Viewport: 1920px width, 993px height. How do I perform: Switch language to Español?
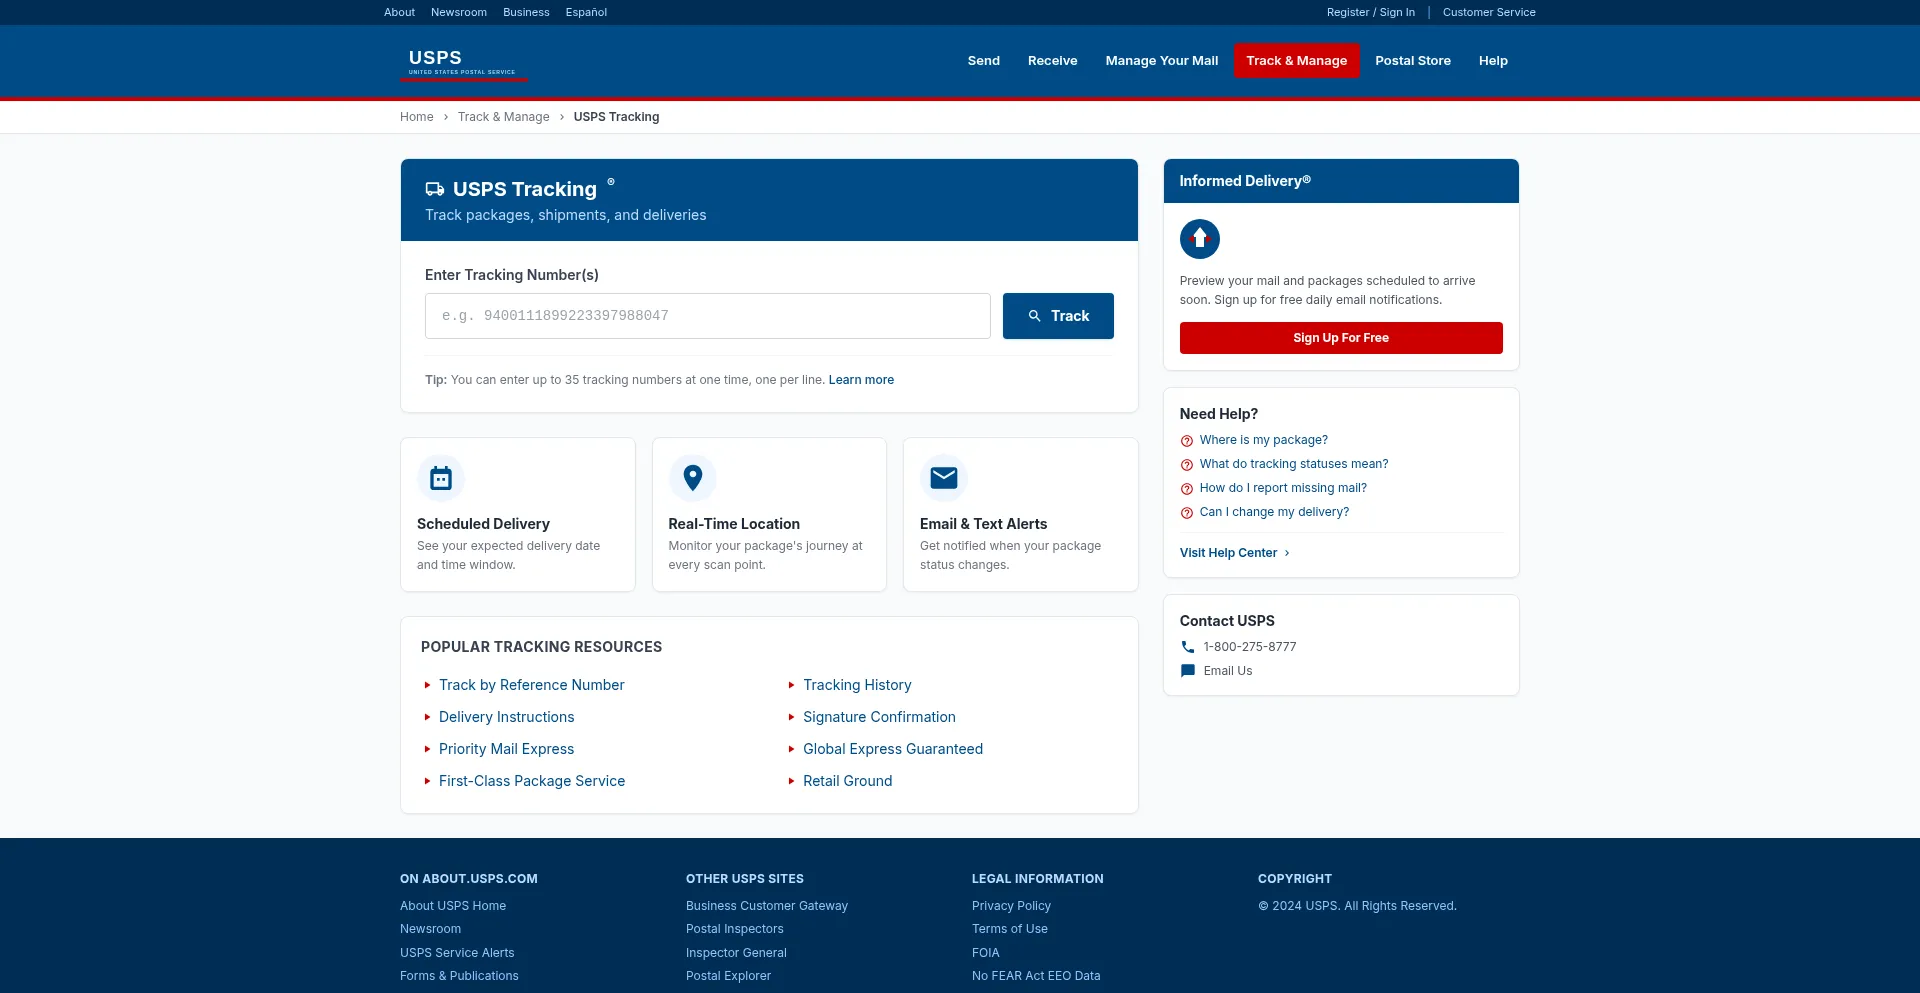[586, 12]
